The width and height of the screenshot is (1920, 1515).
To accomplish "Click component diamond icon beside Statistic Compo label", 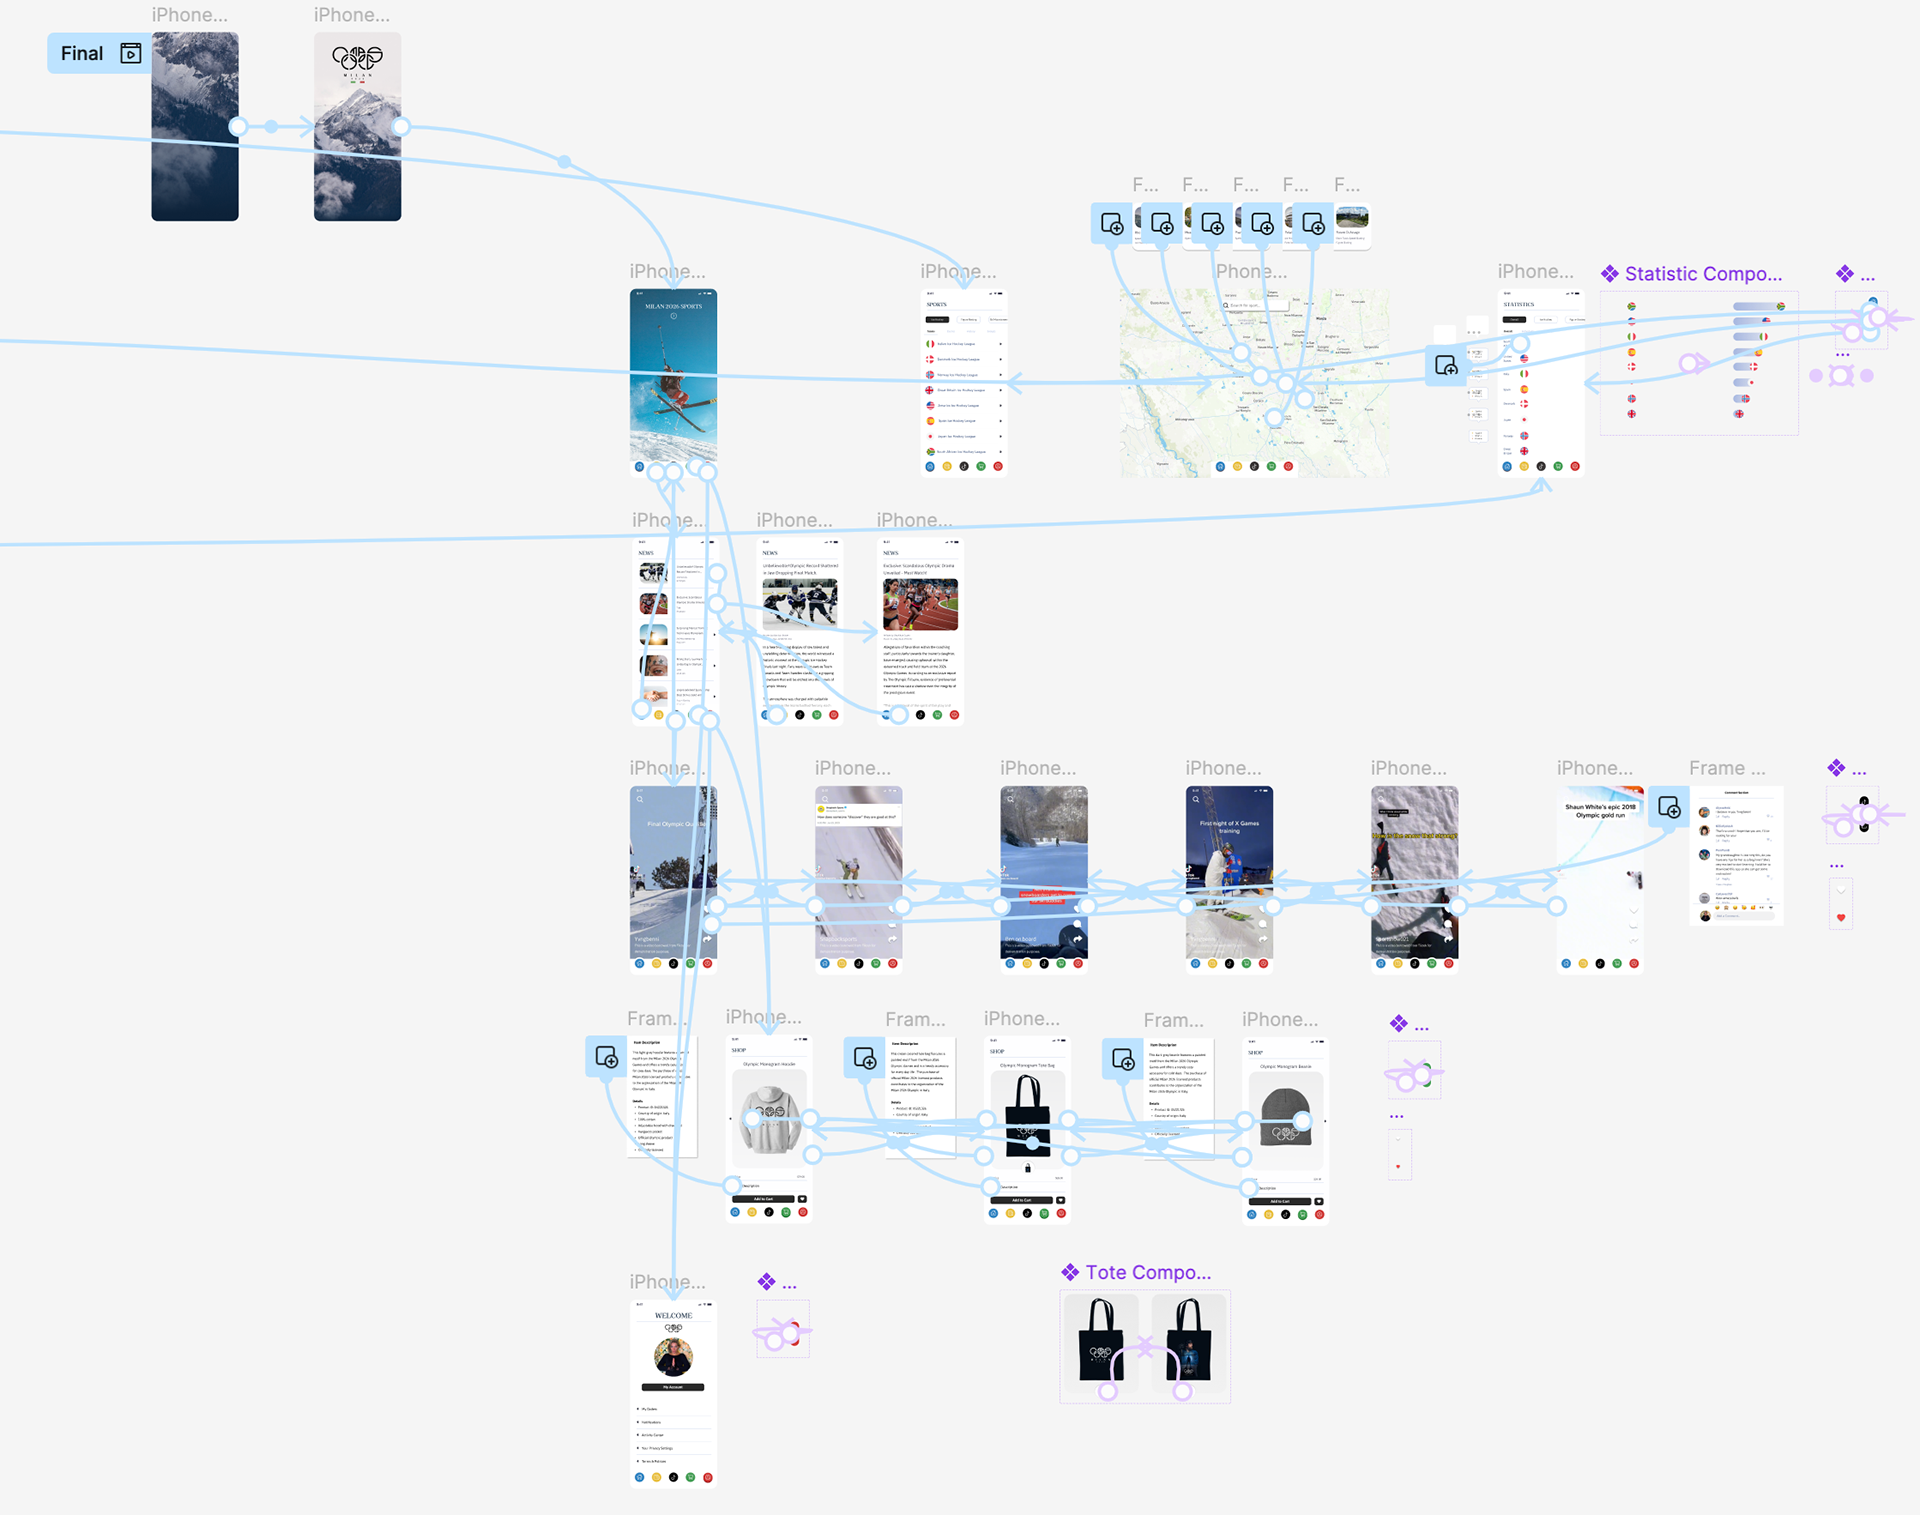I will click(x=1610, y=274).
